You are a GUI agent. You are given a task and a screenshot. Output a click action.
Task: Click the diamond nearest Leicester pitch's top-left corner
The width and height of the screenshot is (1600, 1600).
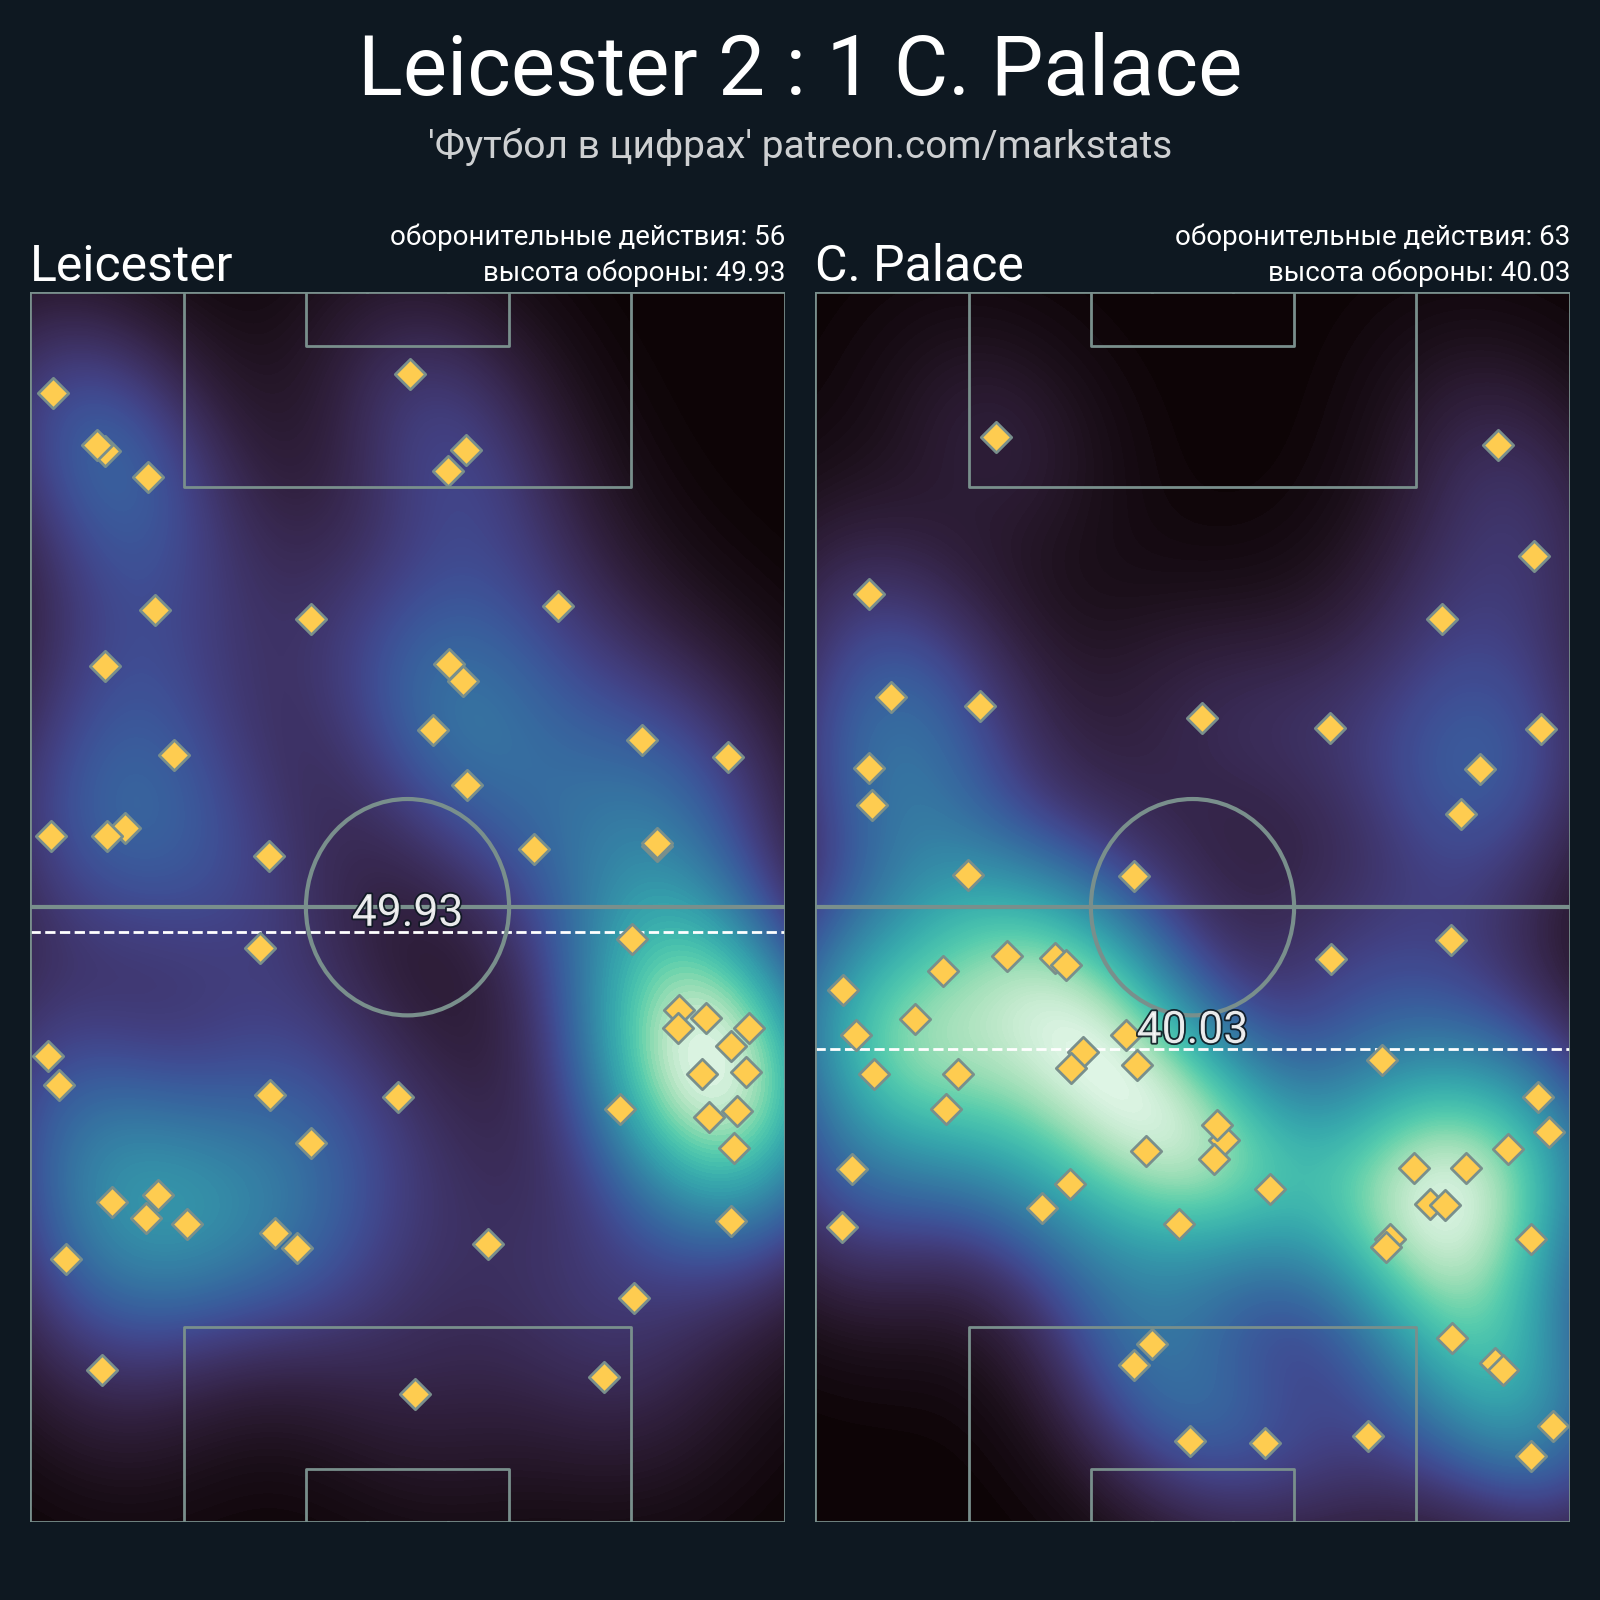[53, 393]
